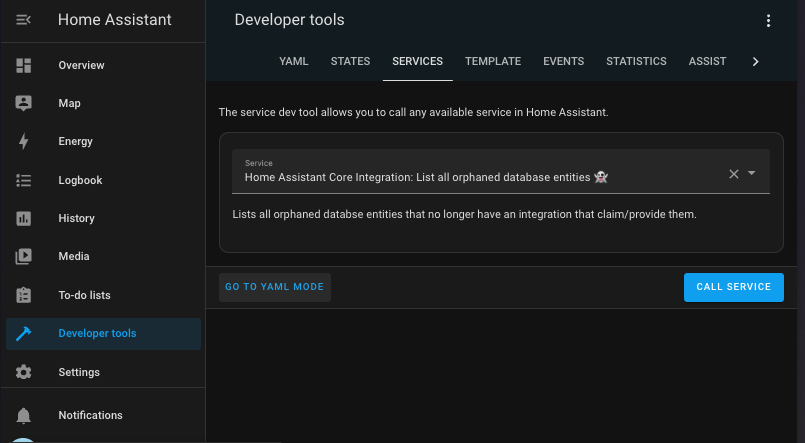Clear the selected service with X
The image size is (805, 443).
click(733, 174)
